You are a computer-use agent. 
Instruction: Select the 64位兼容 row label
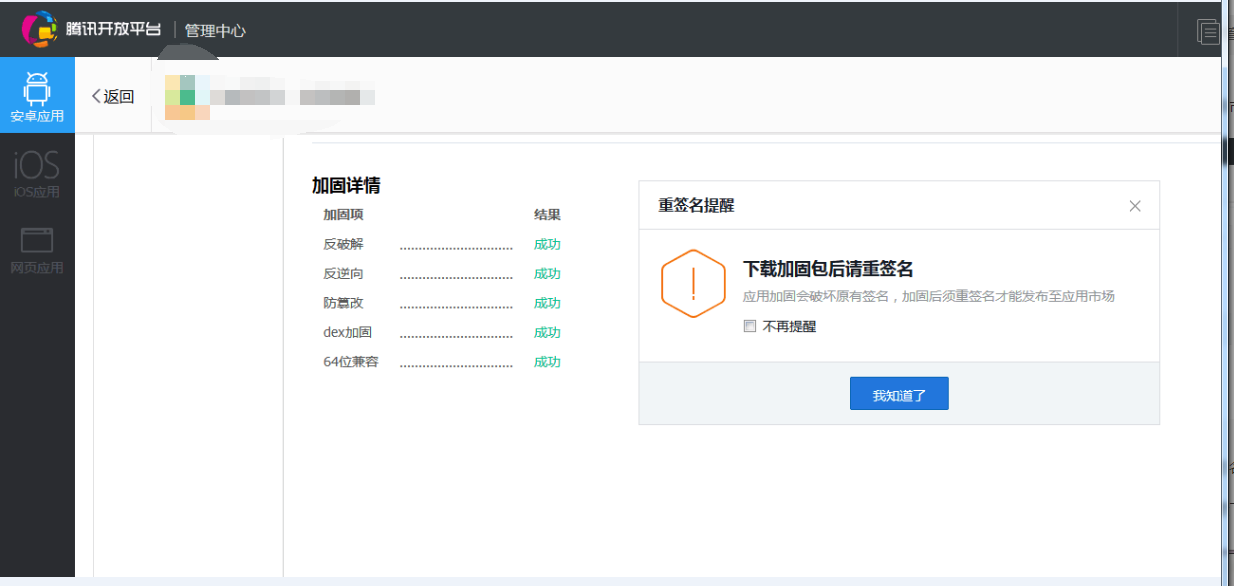351,362
